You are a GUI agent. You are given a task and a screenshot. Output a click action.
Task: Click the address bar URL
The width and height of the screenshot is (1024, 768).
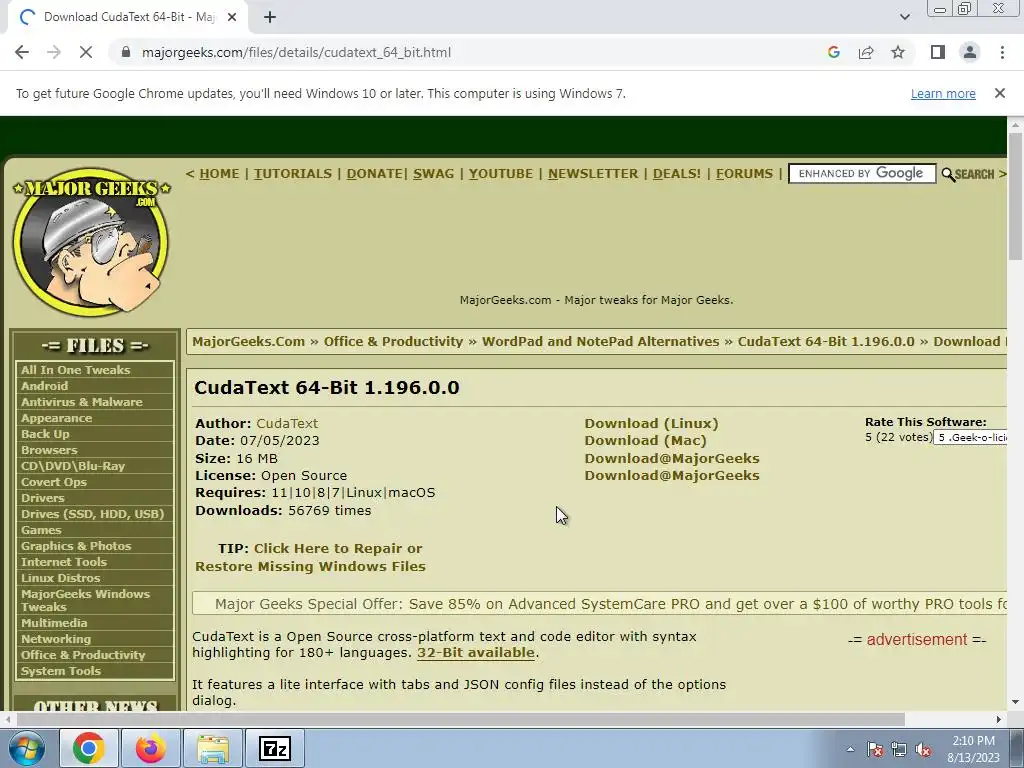pos(296,52)
